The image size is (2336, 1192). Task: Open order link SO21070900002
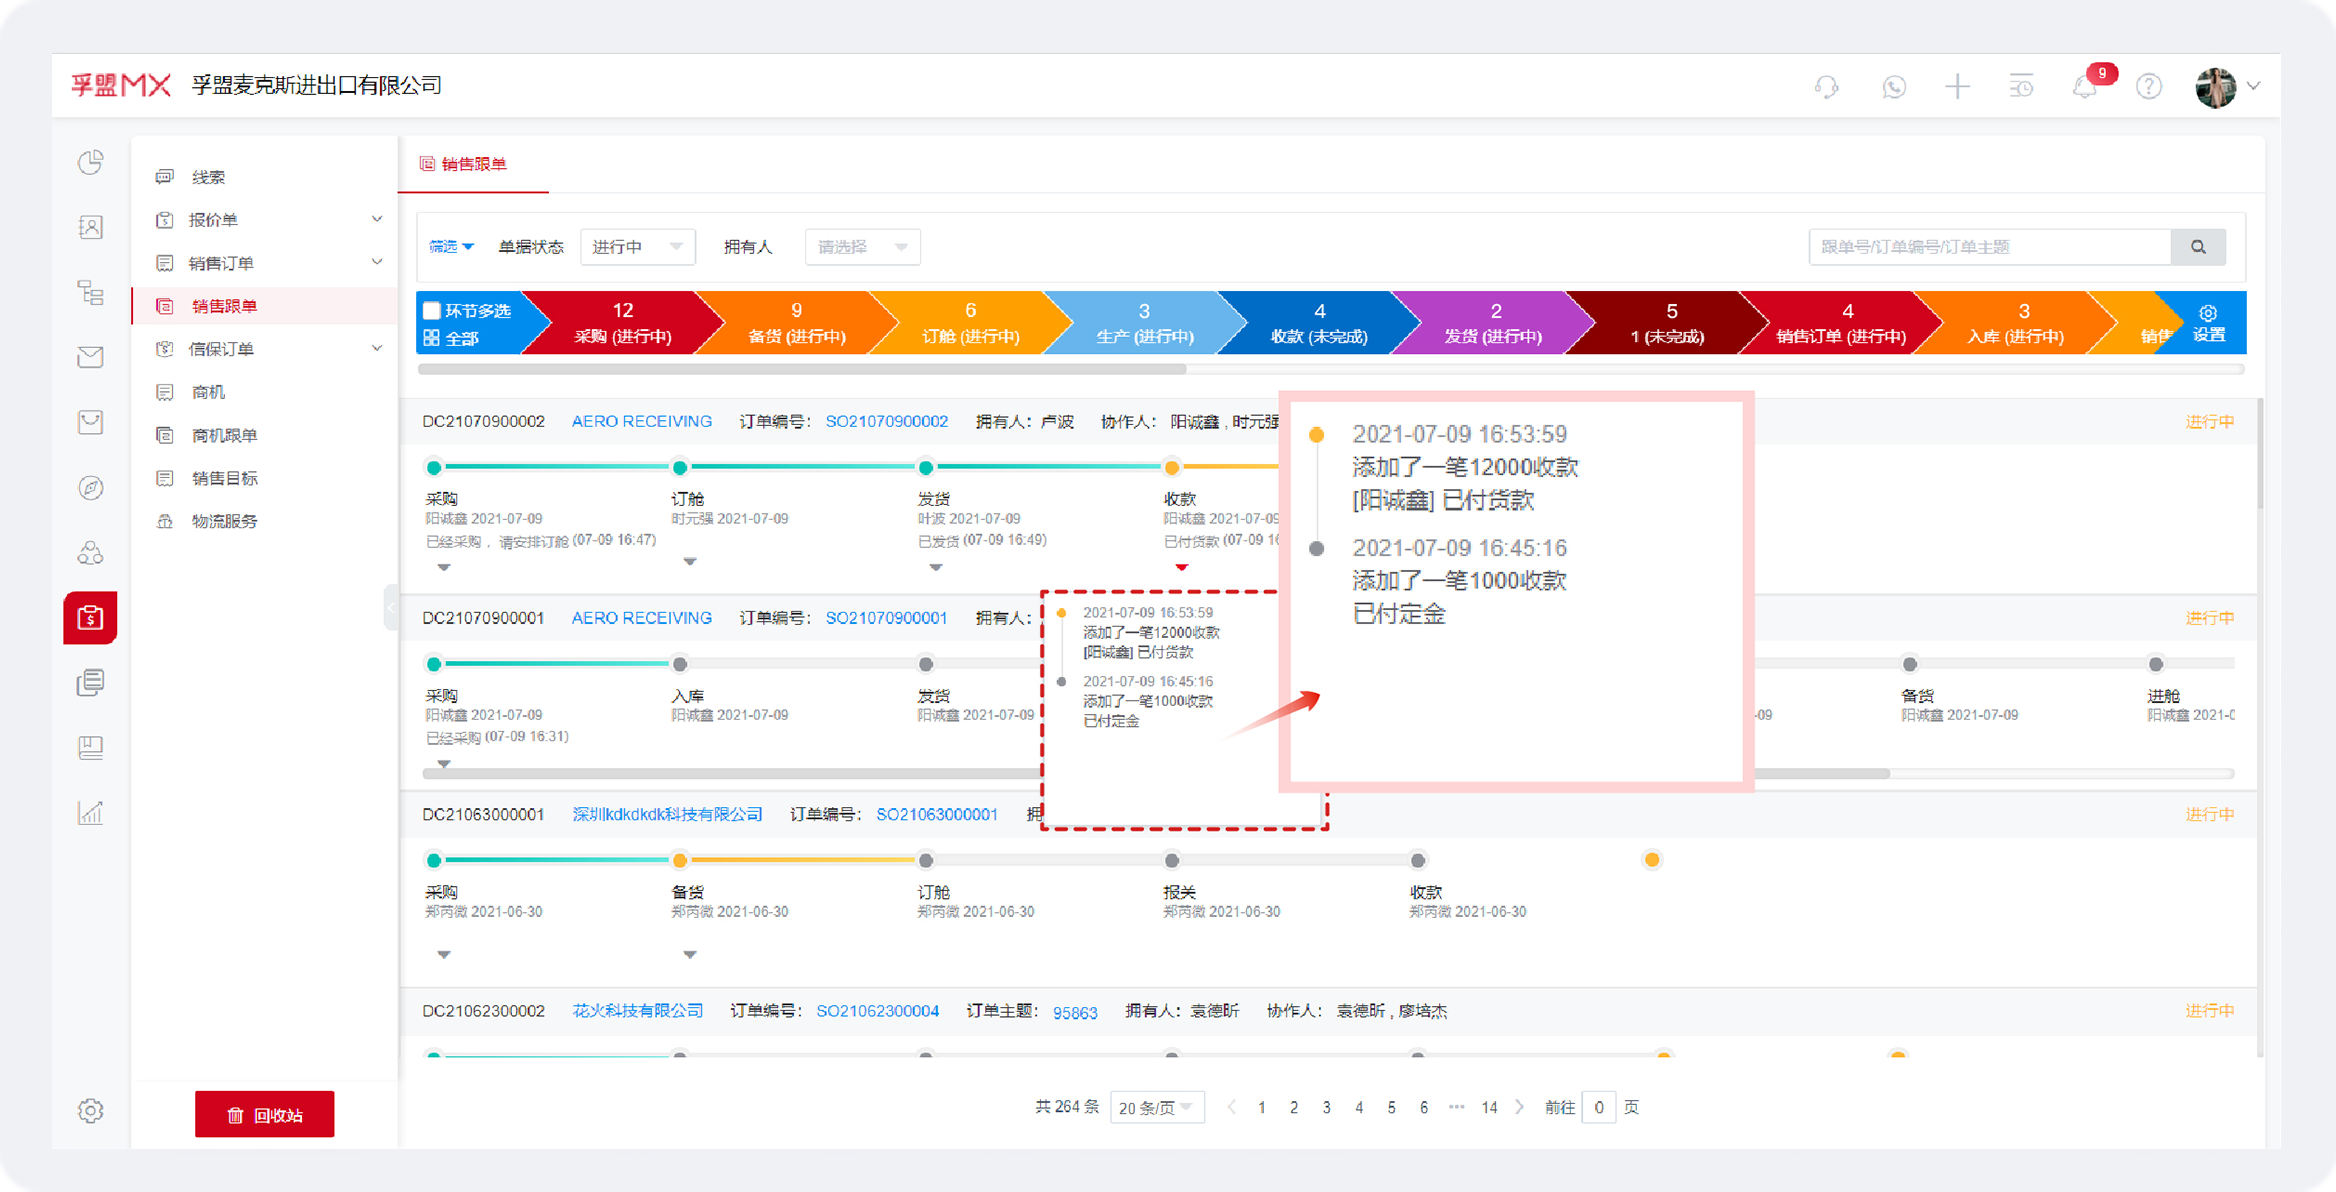[x=886, y=420]
